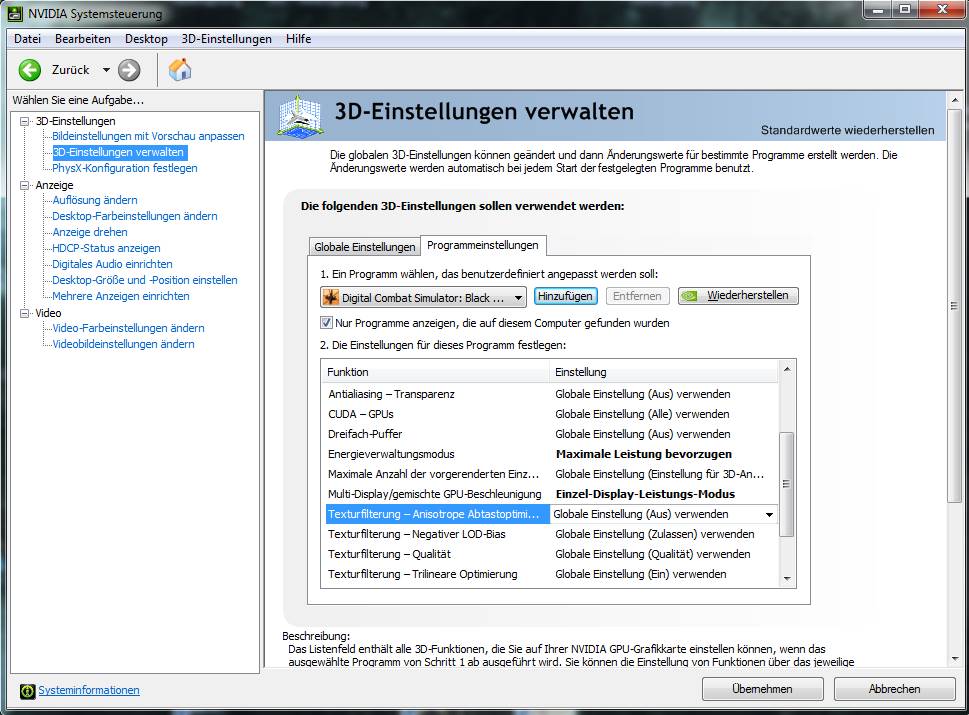This screenshot has height=715, width=969.
Task: Click main panel scroll-down arrow
Action: tap(955, 659)
